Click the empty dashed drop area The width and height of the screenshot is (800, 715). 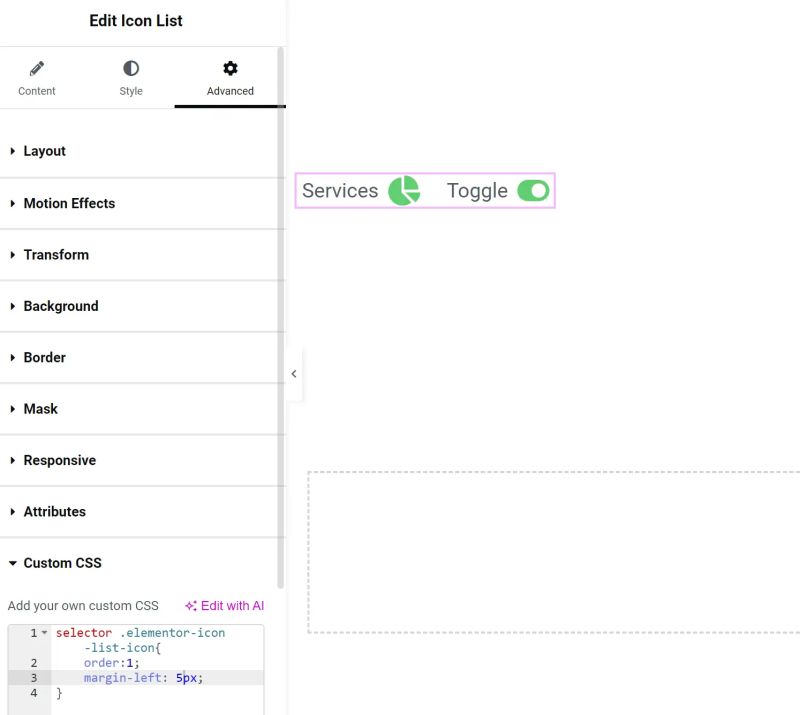[x=554, y=552]
